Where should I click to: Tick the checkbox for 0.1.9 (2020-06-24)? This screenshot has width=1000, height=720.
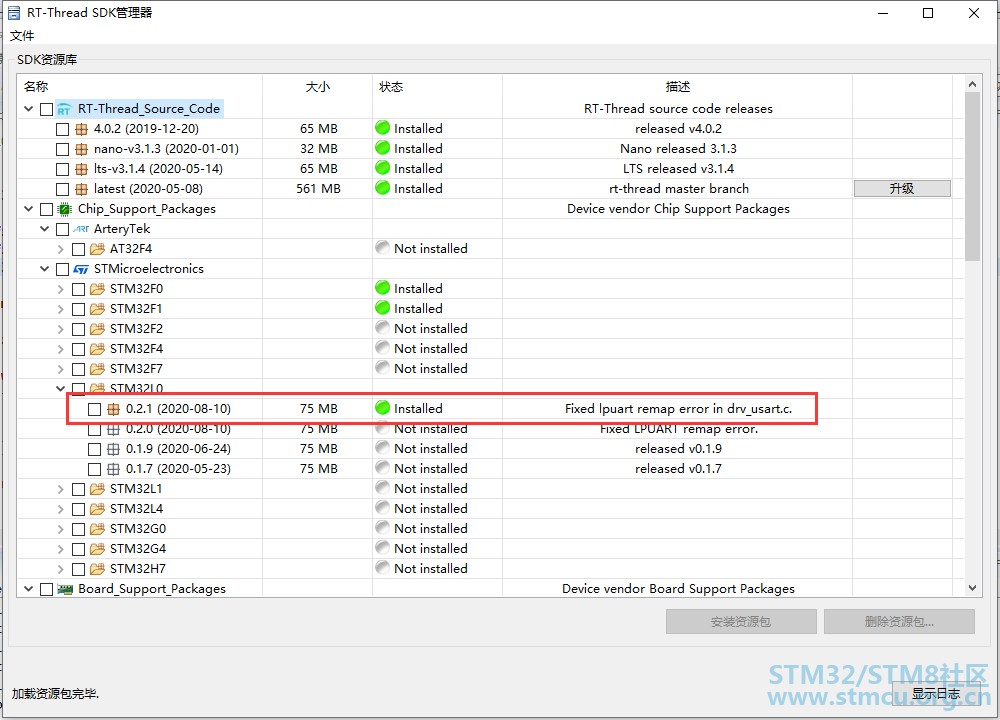94,449
